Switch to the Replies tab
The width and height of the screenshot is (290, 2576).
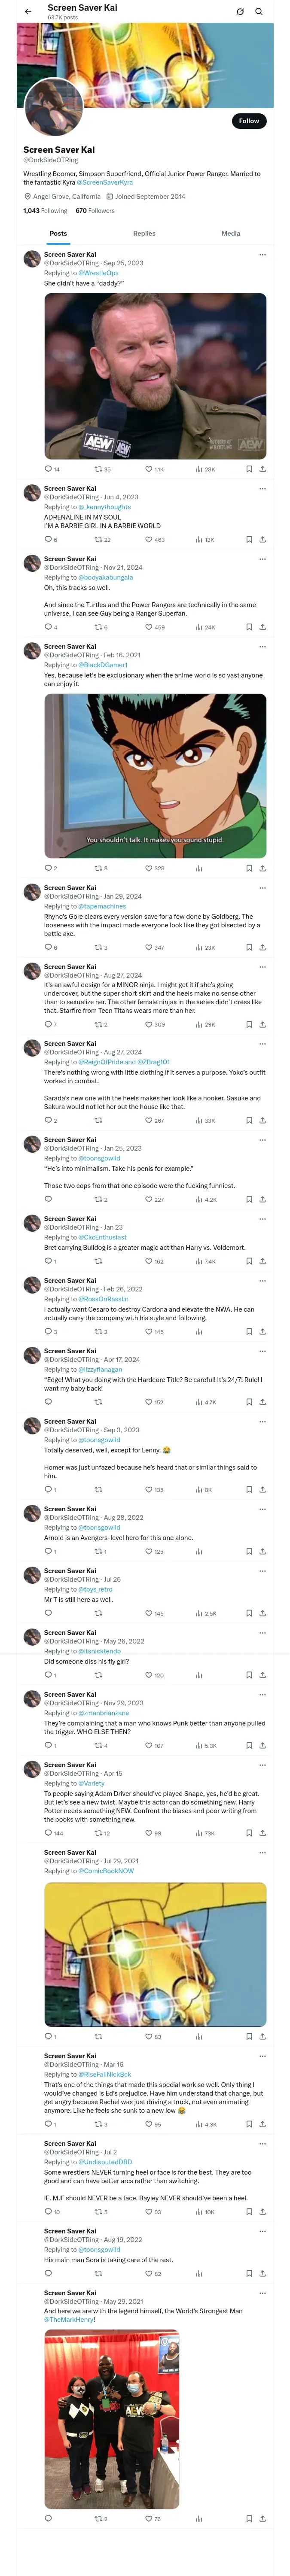[144, 233]
